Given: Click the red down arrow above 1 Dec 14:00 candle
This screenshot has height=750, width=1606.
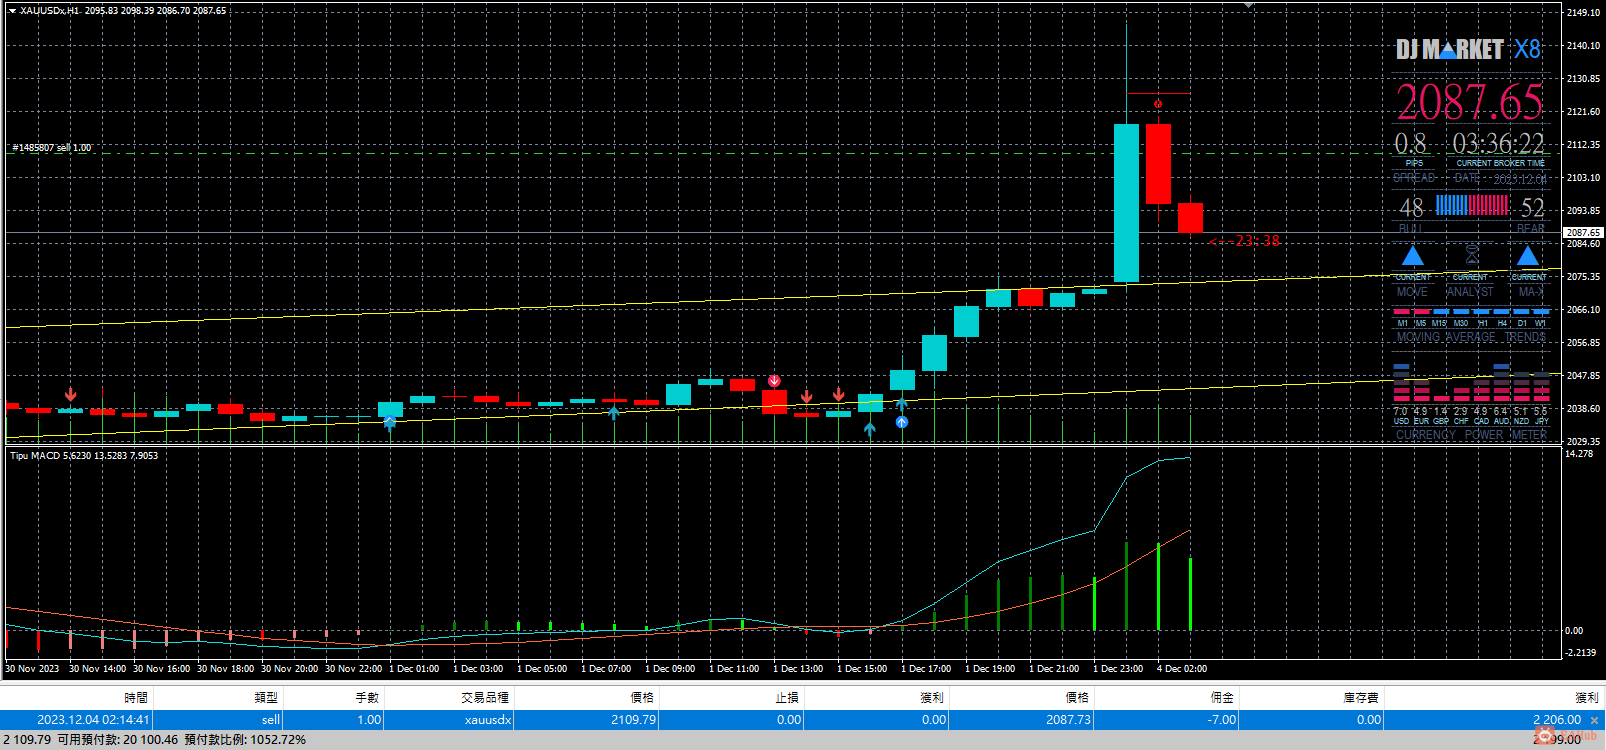Looking at the screenshot, I should tap(806, 397).
